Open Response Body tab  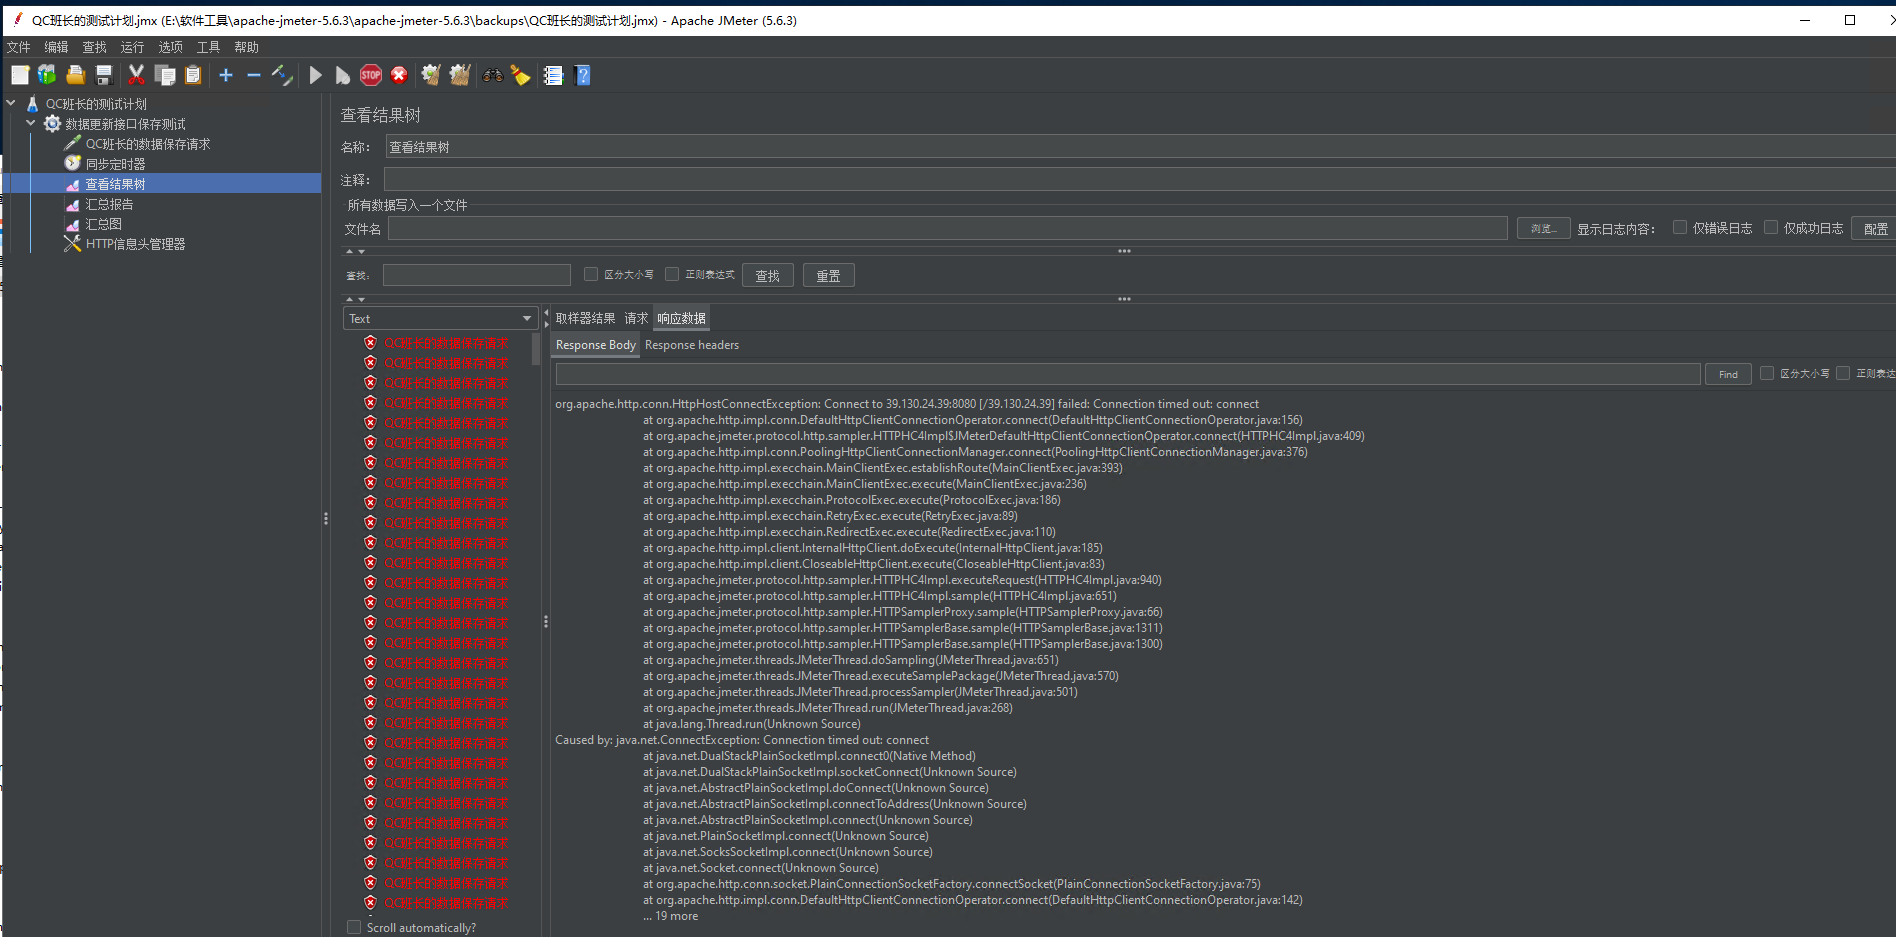pyautogui.click(x=595, y=345)
